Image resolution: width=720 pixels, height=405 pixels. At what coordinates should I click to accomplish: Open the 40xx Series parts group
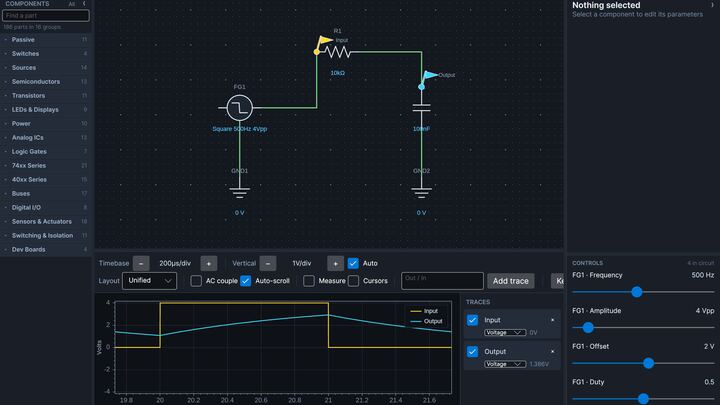click(x=46, y=180)
